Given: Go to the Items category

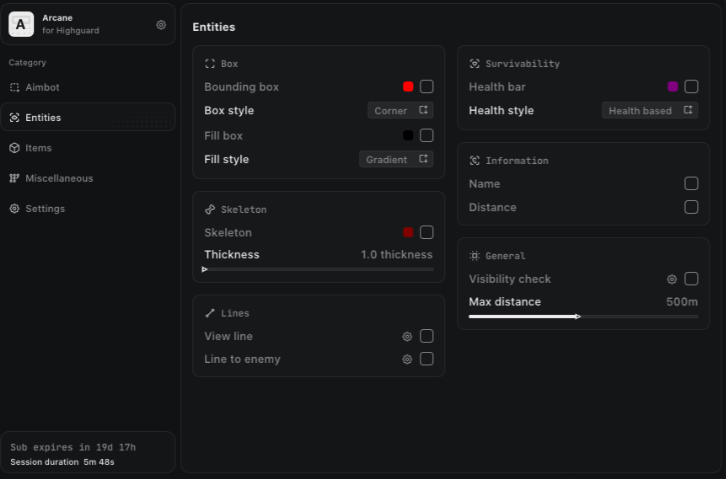Looking at the screenshot, I should click(x=38, y=148).
